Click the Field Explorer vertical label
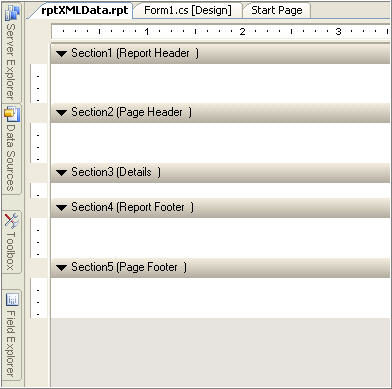This screenshot has height=389, width=392. click(x=11, y=343)
